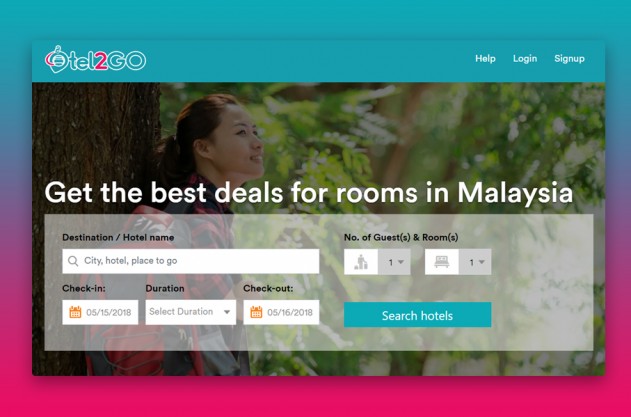Focus the City, hotel, place to go field
631x417 pixels.
[191, 261]
